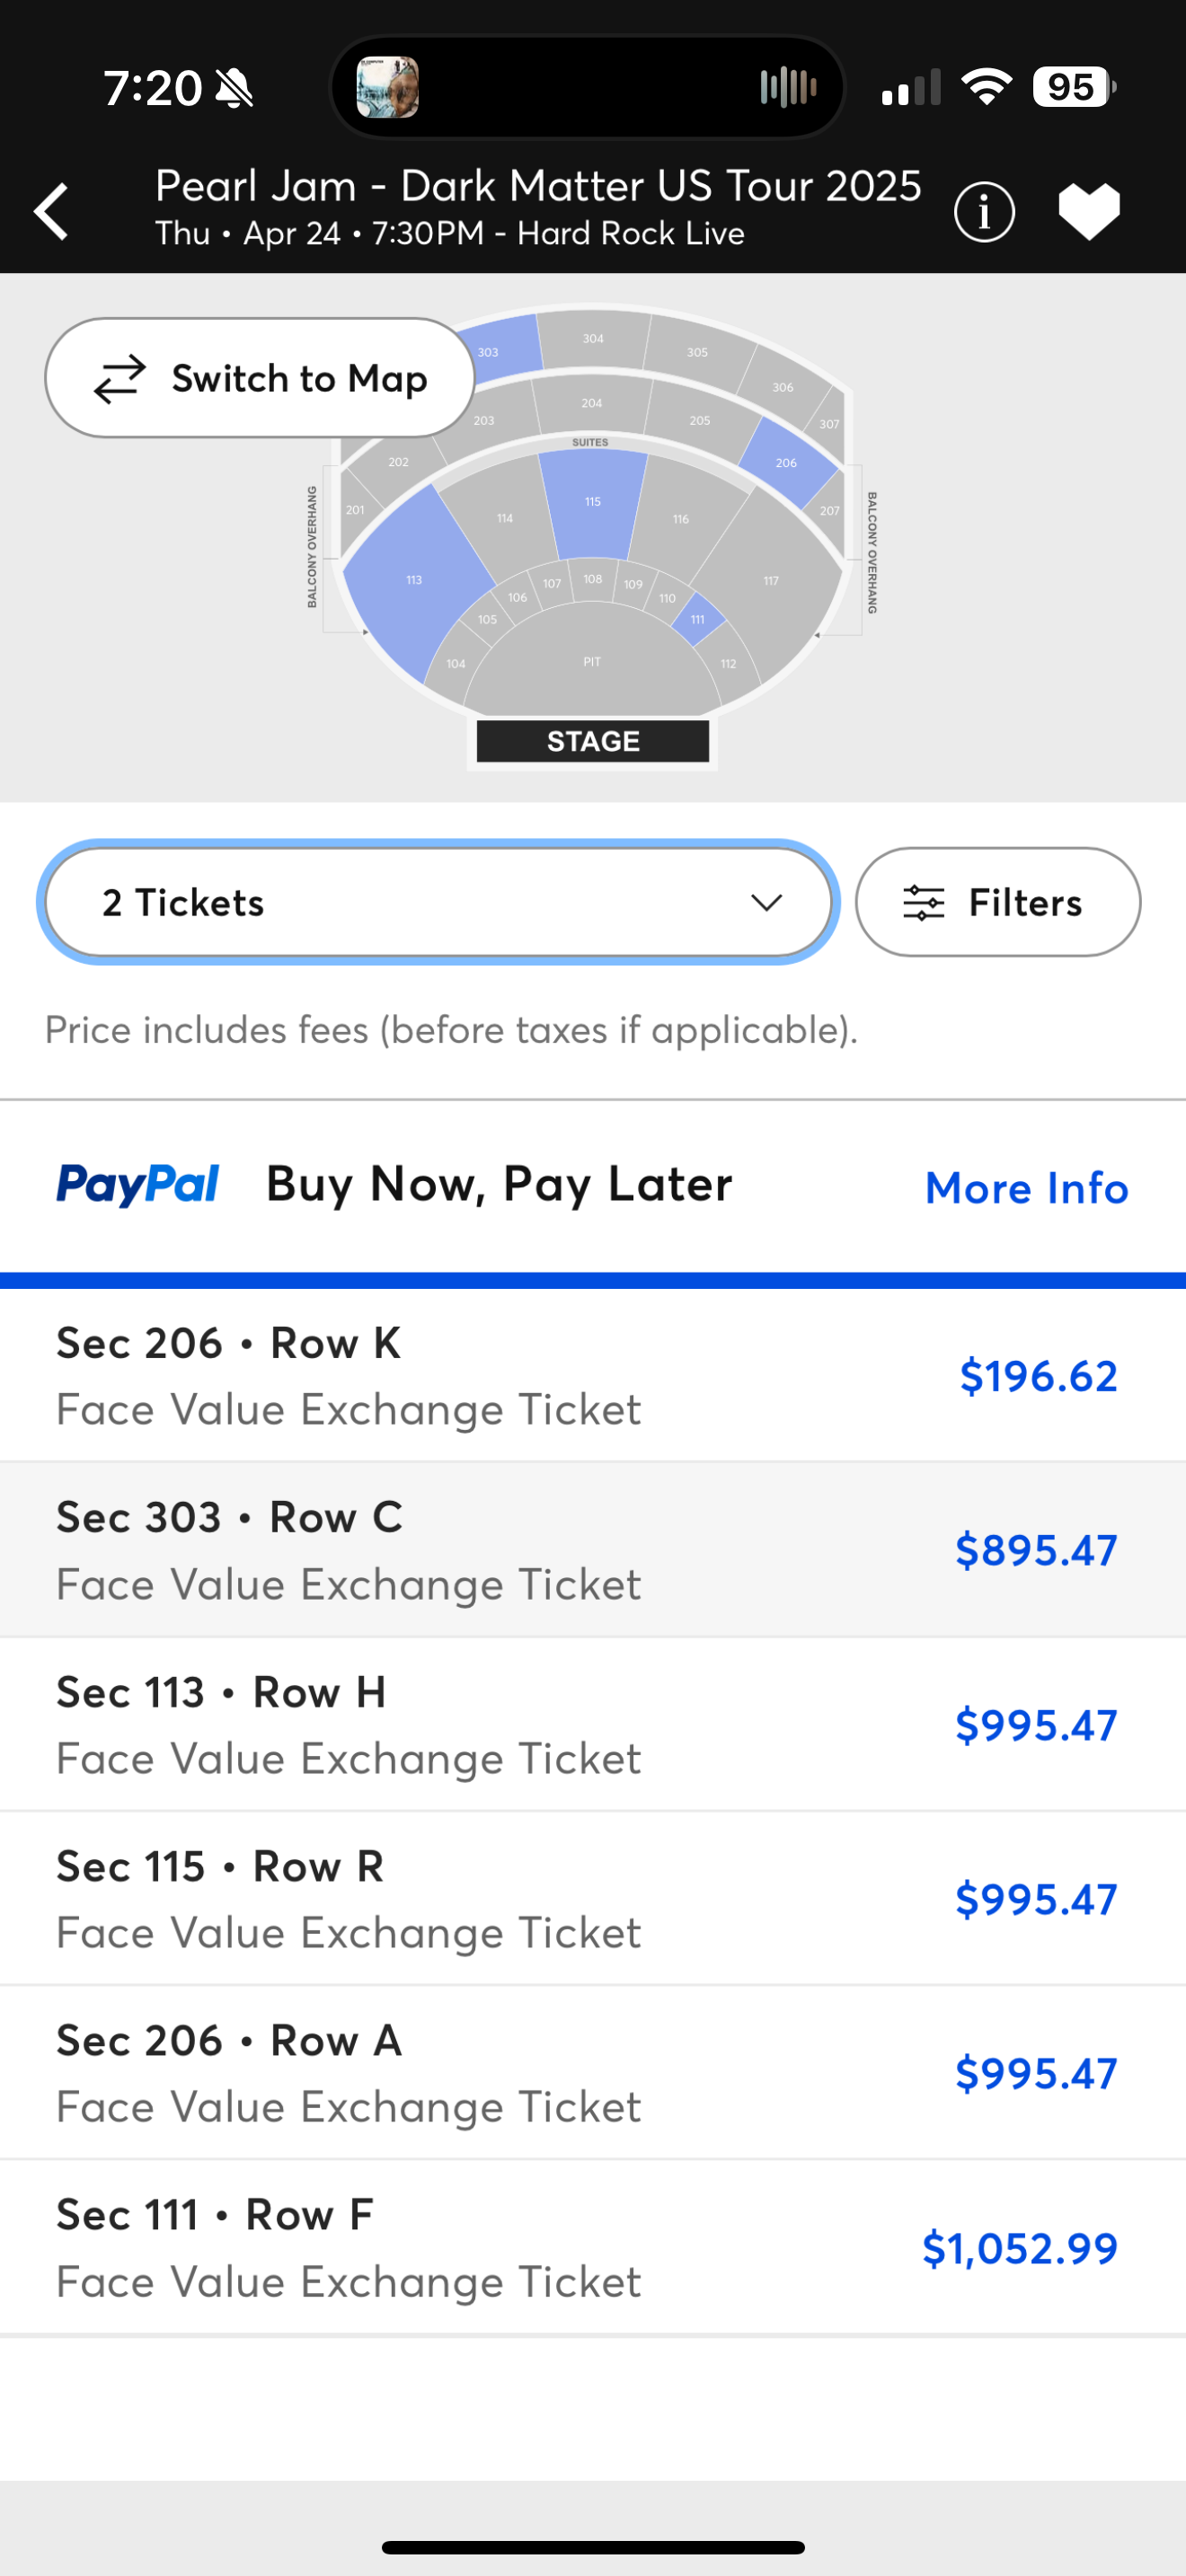Tap small highlighted section 111 on map
The image size is (1186, 2576).
698,619
